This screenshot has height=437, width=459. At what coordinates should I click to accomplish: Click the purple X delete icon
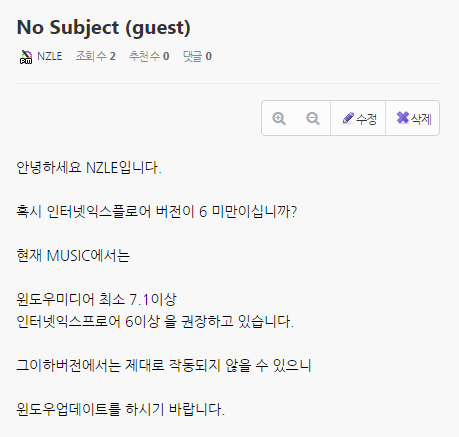(x=403, y=118)
